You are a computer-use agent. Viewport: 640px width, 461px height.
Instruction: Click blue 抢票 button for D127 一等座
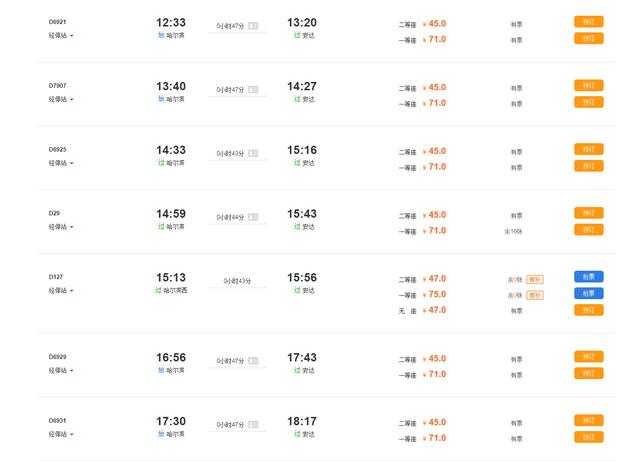tap(588, 294)
